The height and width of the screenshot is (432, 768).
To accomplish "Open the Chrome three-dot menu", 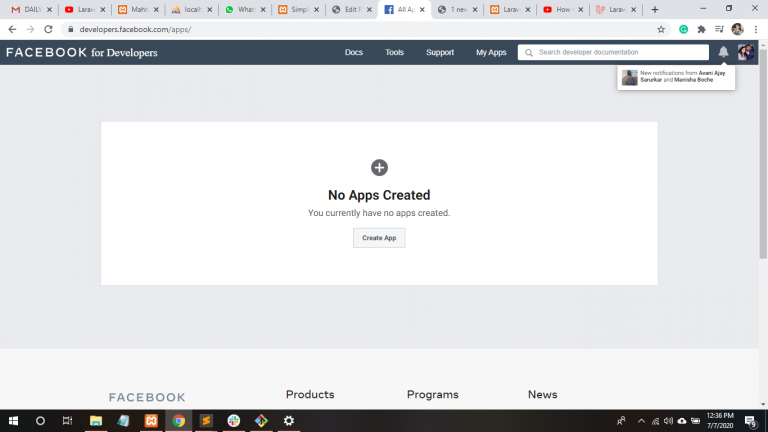I will 756,29.
